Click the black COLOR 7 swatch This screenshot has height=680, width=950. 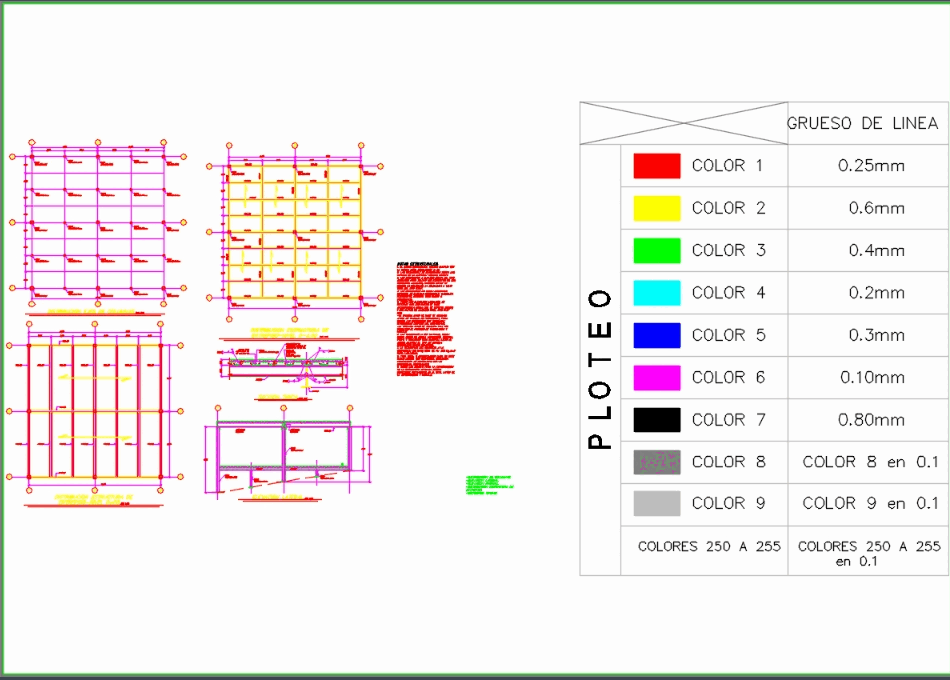click(655, 419)
